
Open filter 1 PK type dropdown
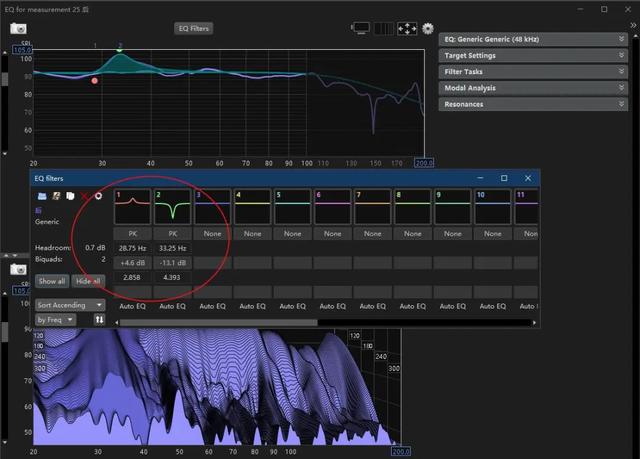tap(133, 234)
